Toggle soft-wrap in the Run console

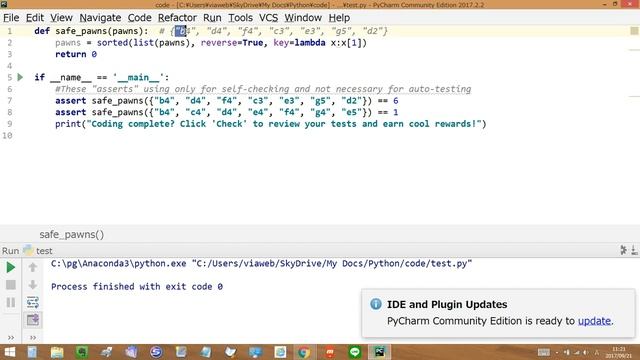[x=33, y=302]
